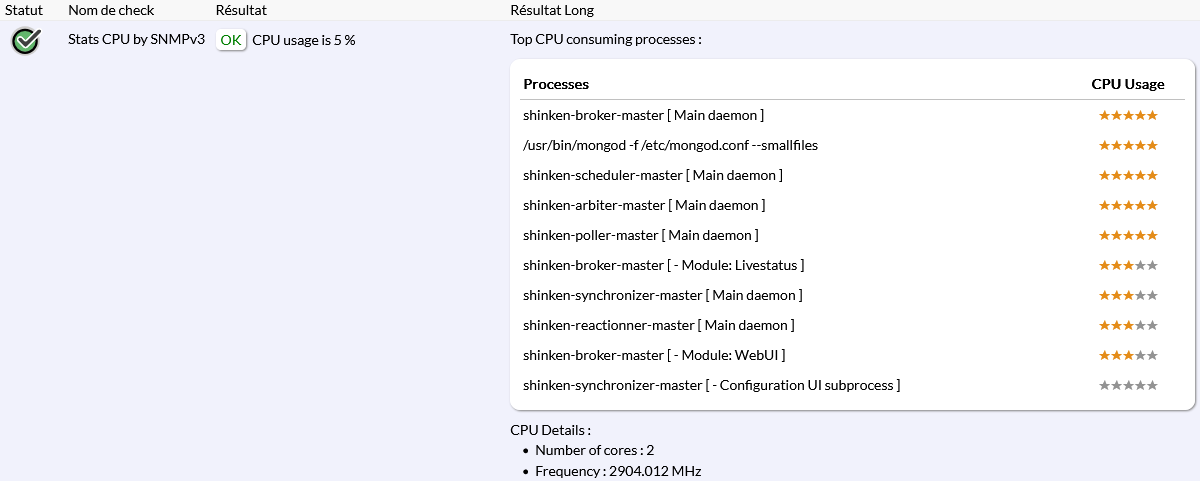Click the Stats CPU by SNMPv3 check name
This screenshot has width=1200, height=481.
click(136, 40)
